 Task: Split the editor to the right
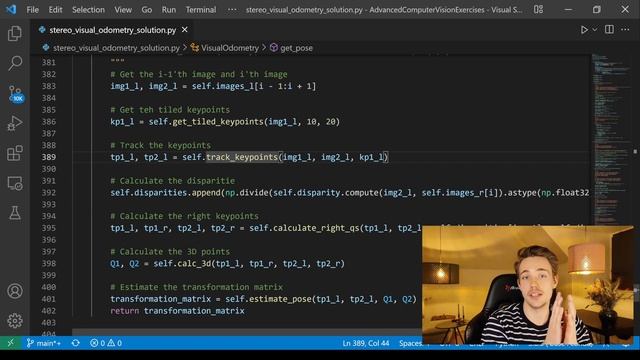tap(609, 29)
